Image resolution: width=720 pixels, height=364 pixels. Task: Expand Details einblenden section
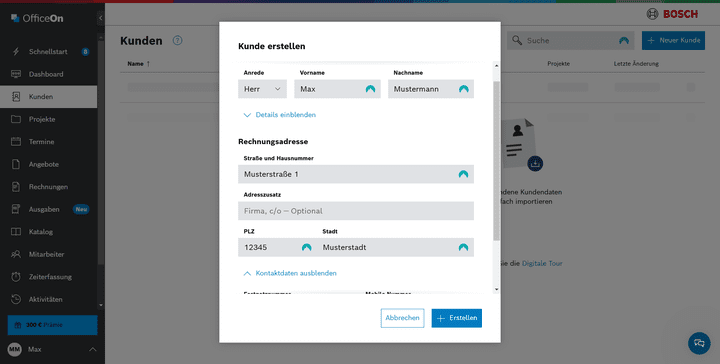click(279, 115)
